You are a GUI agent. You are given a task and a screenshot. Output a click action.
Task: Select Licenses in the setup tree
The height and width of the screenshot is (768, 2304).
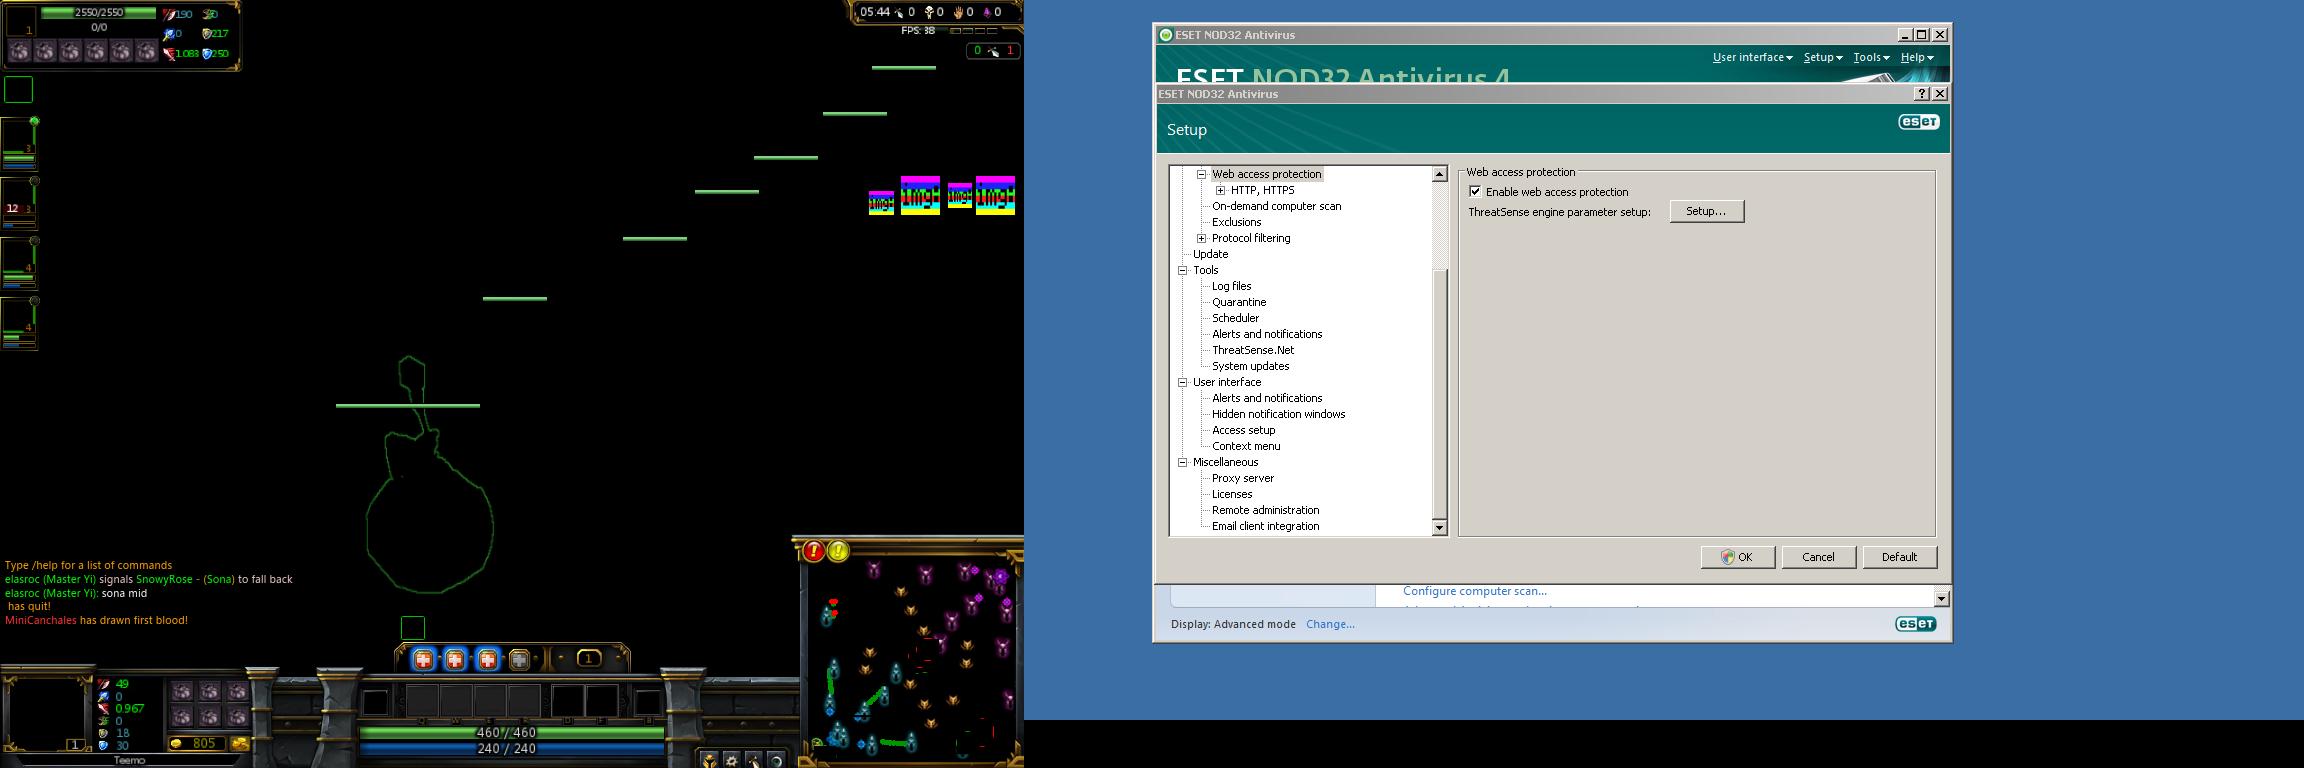tap(1232, 494)
